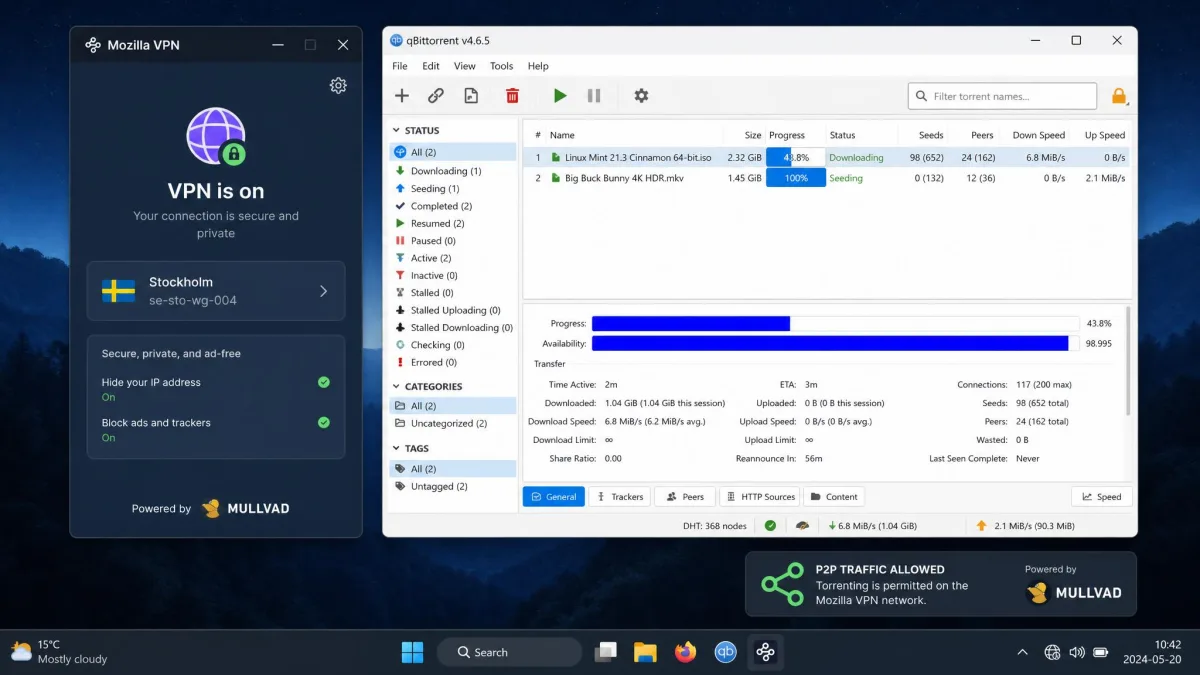Open the File menu

(x=400, y=66)
